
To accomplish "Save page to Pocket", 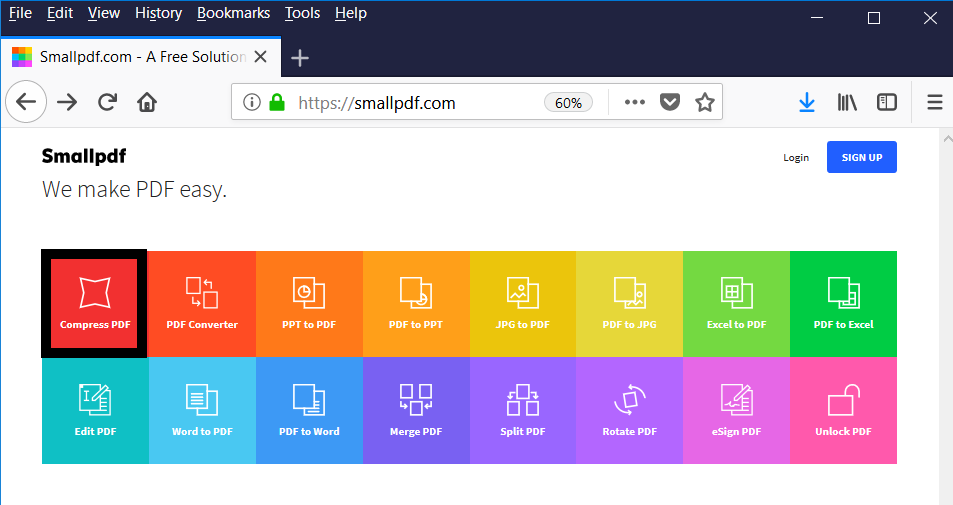I will pyautogui.click(x=670, y=102).
